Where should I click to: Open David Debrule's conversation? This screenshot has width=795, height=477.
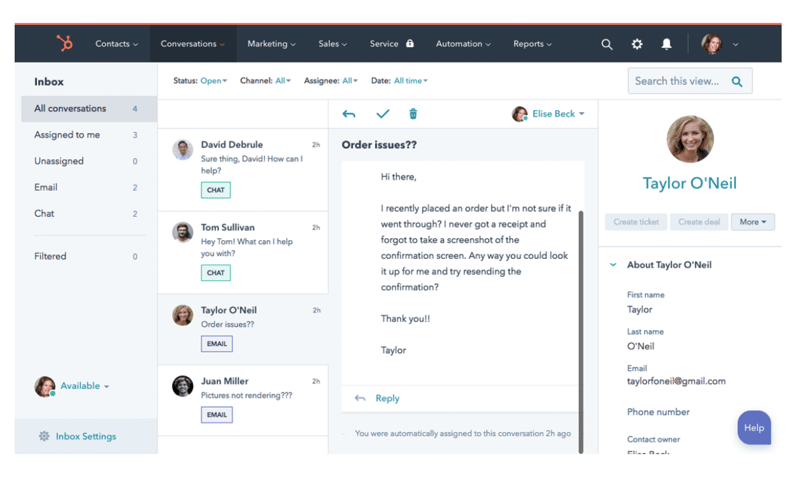243,169
